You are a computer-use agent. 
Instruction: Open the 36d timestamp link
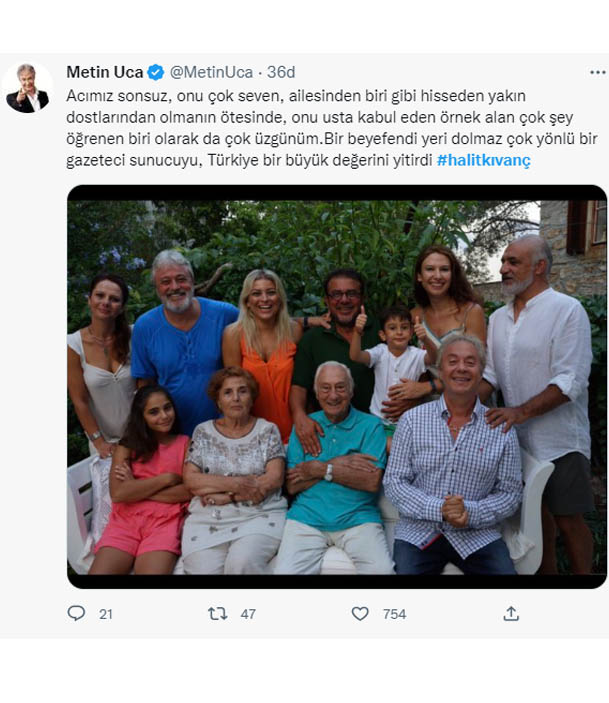281,72
